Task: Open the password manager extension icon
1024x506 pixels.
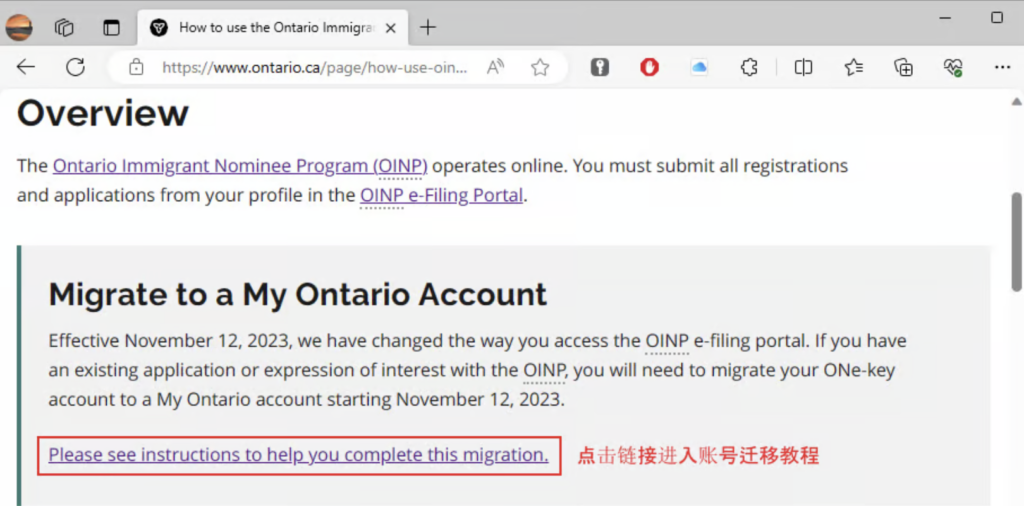Action: click(x=600, y=67)
